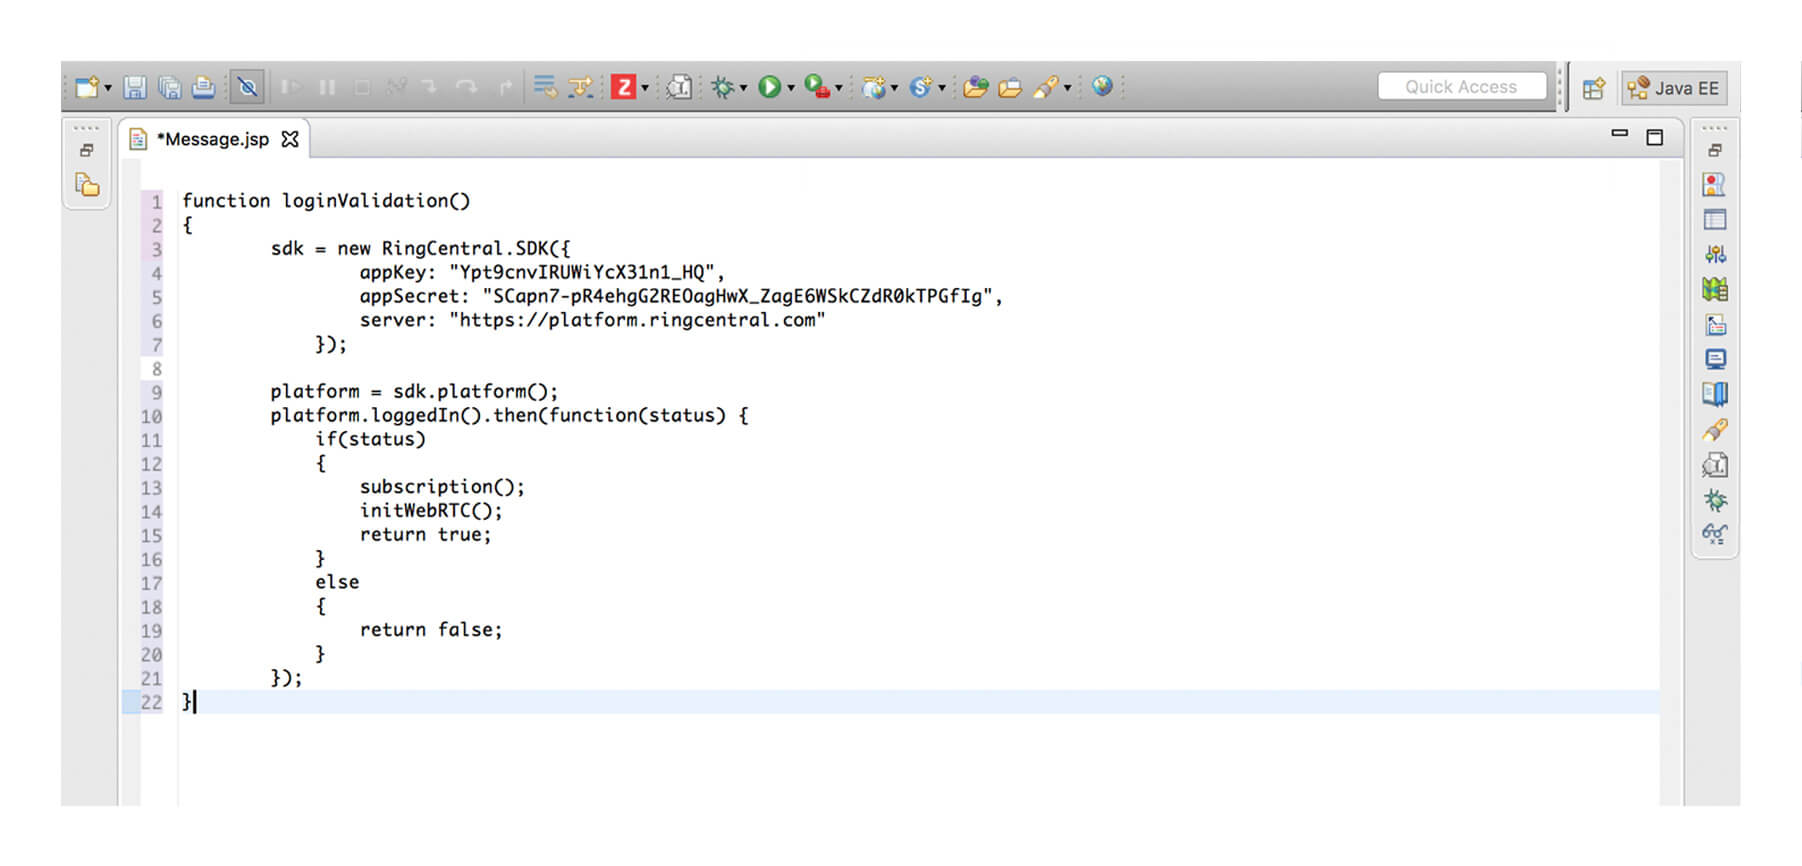The height and width of the screenshot is (866, 1802).
Task: Click the Drop to Frame icon
Action: pos(545,87)
